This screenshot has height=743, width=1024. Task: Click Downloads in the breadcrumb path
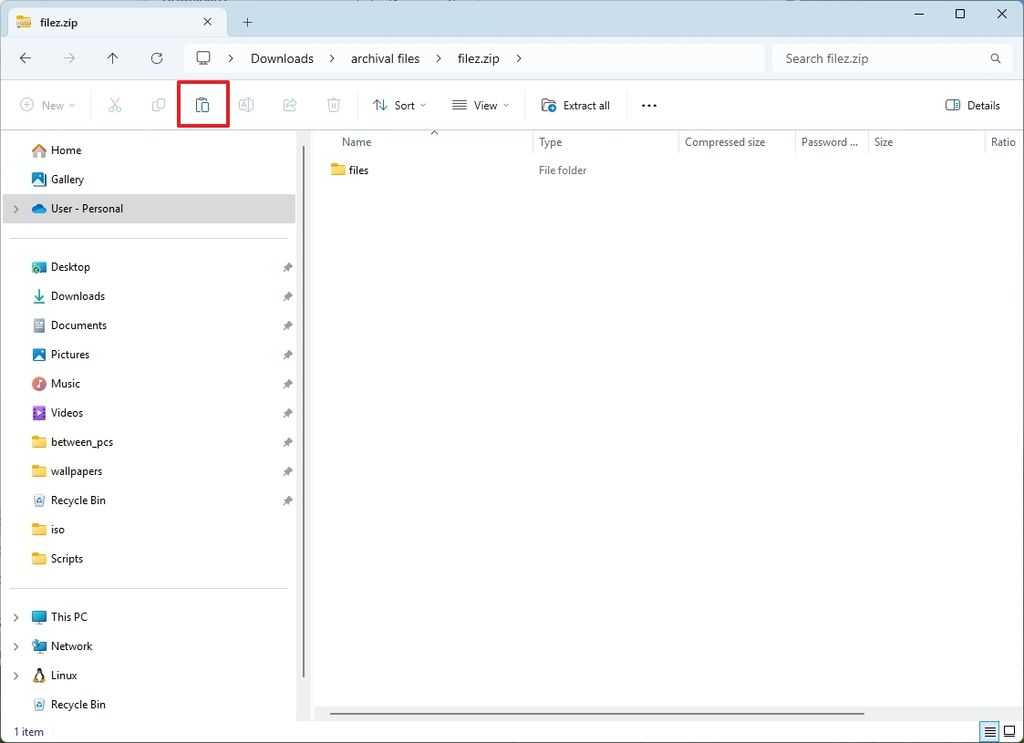[x=282, y=58]
